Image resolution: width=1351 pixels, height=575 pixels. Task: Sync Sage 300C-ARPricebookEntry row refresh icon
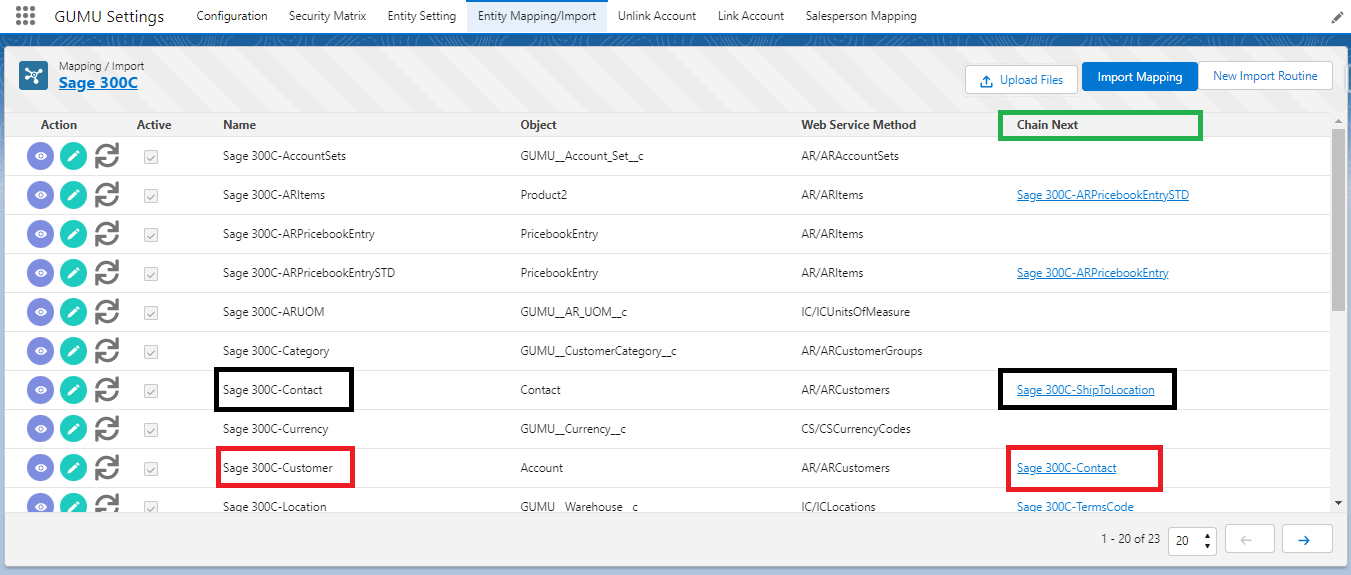click(106, 235)
